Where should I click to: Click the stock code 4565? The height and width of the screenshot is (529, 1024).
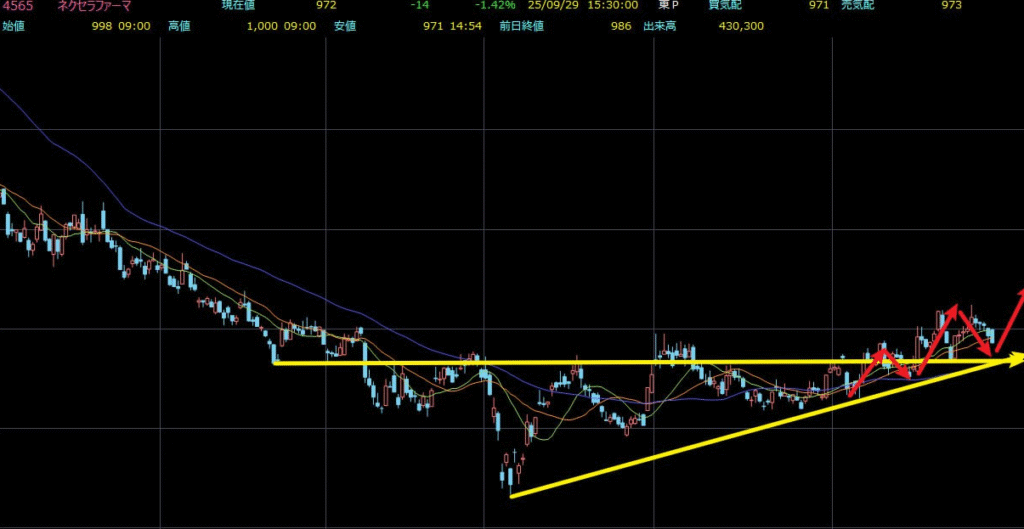pyautogui.click(x=16, y=5)
